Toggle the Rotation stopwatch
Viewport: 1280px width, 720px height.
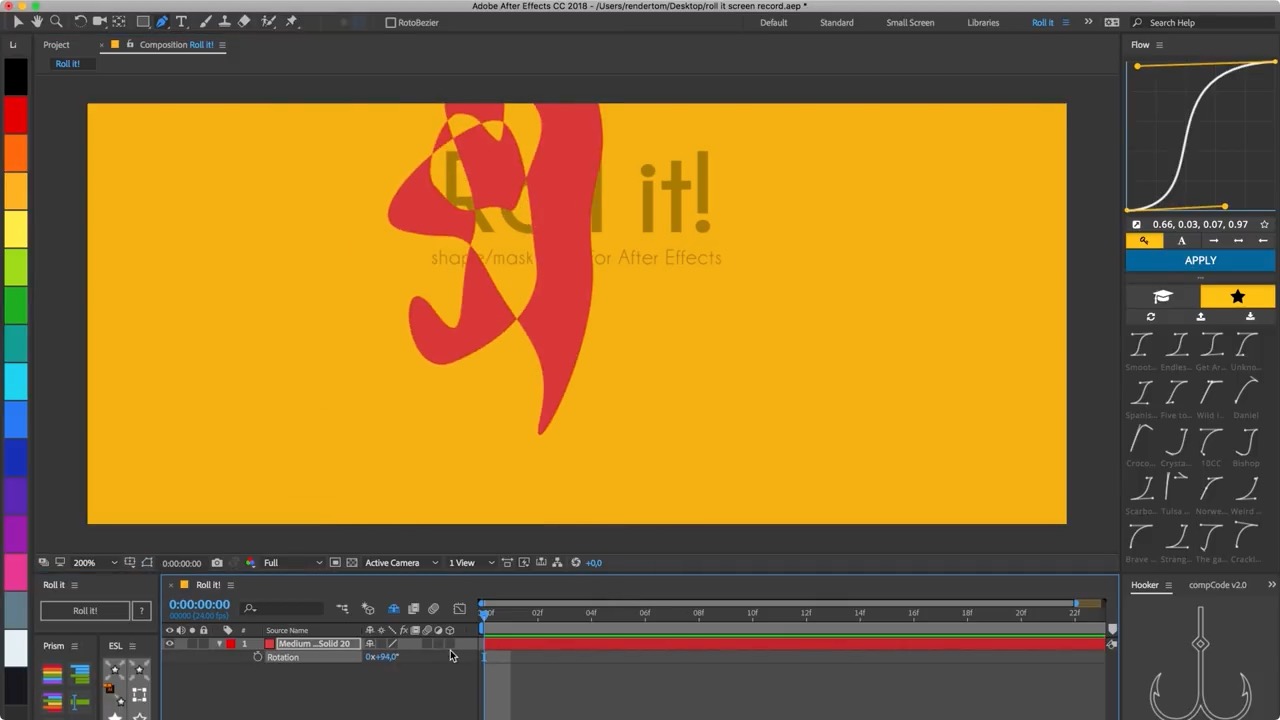coord(258,657)
